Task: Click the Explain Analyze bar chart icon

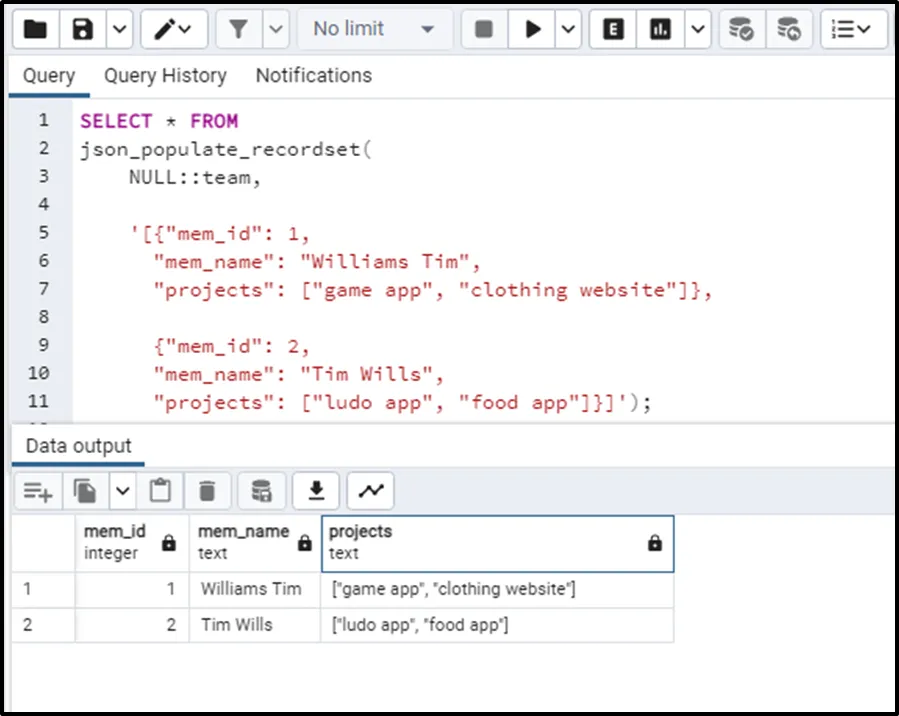Action: (x=660, y=30)
